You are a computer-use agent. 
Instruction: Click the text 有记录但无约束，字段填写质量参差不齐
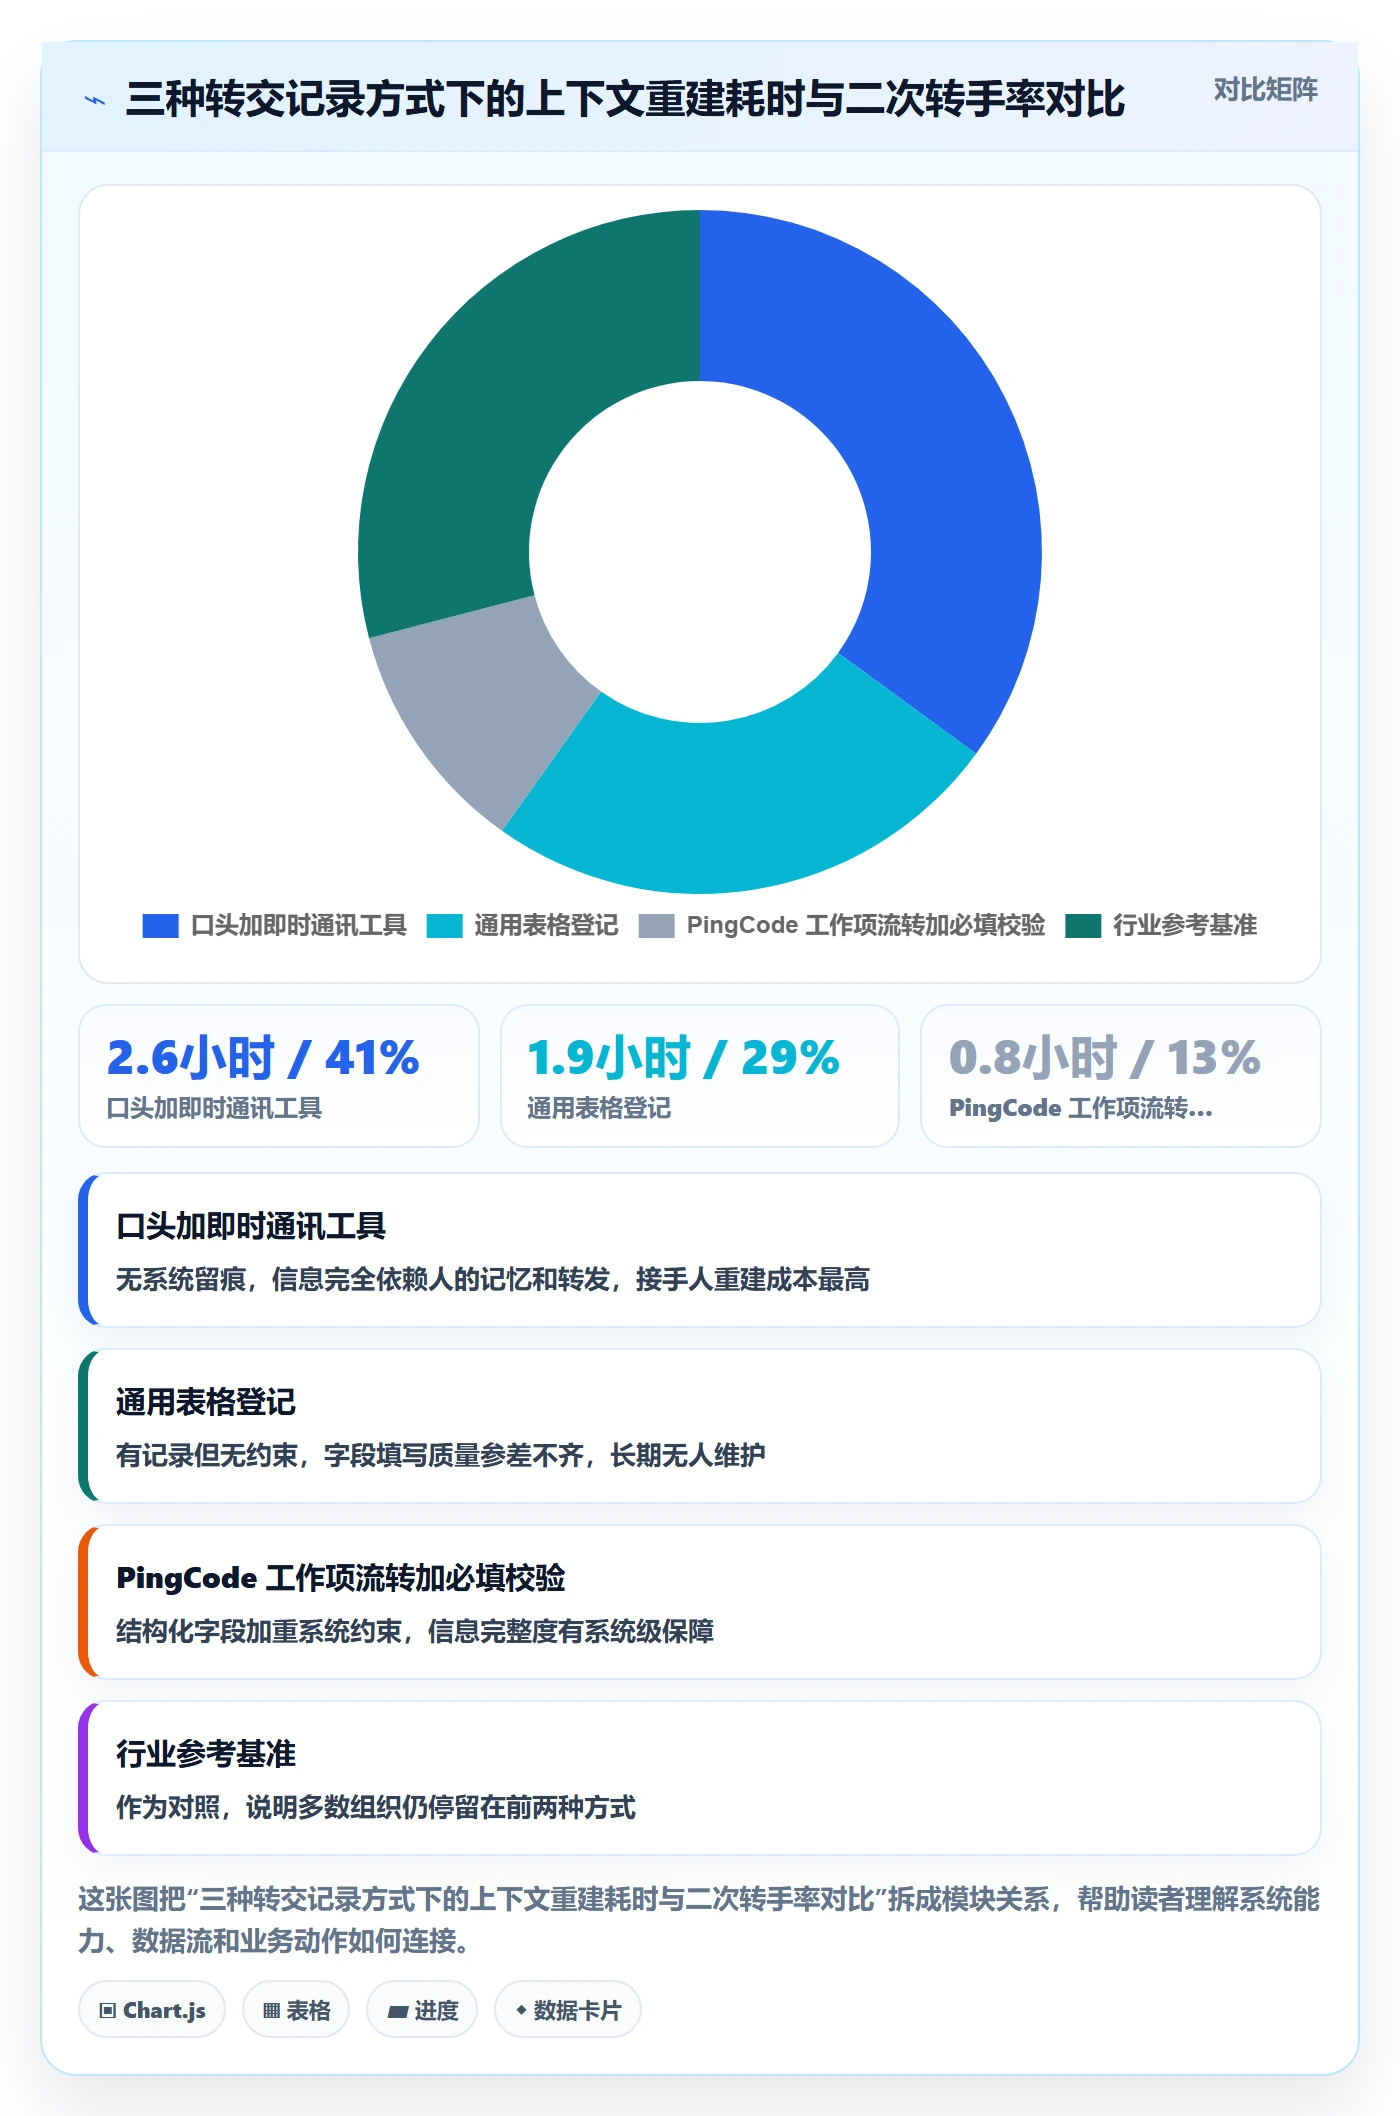coord(350,1456)
